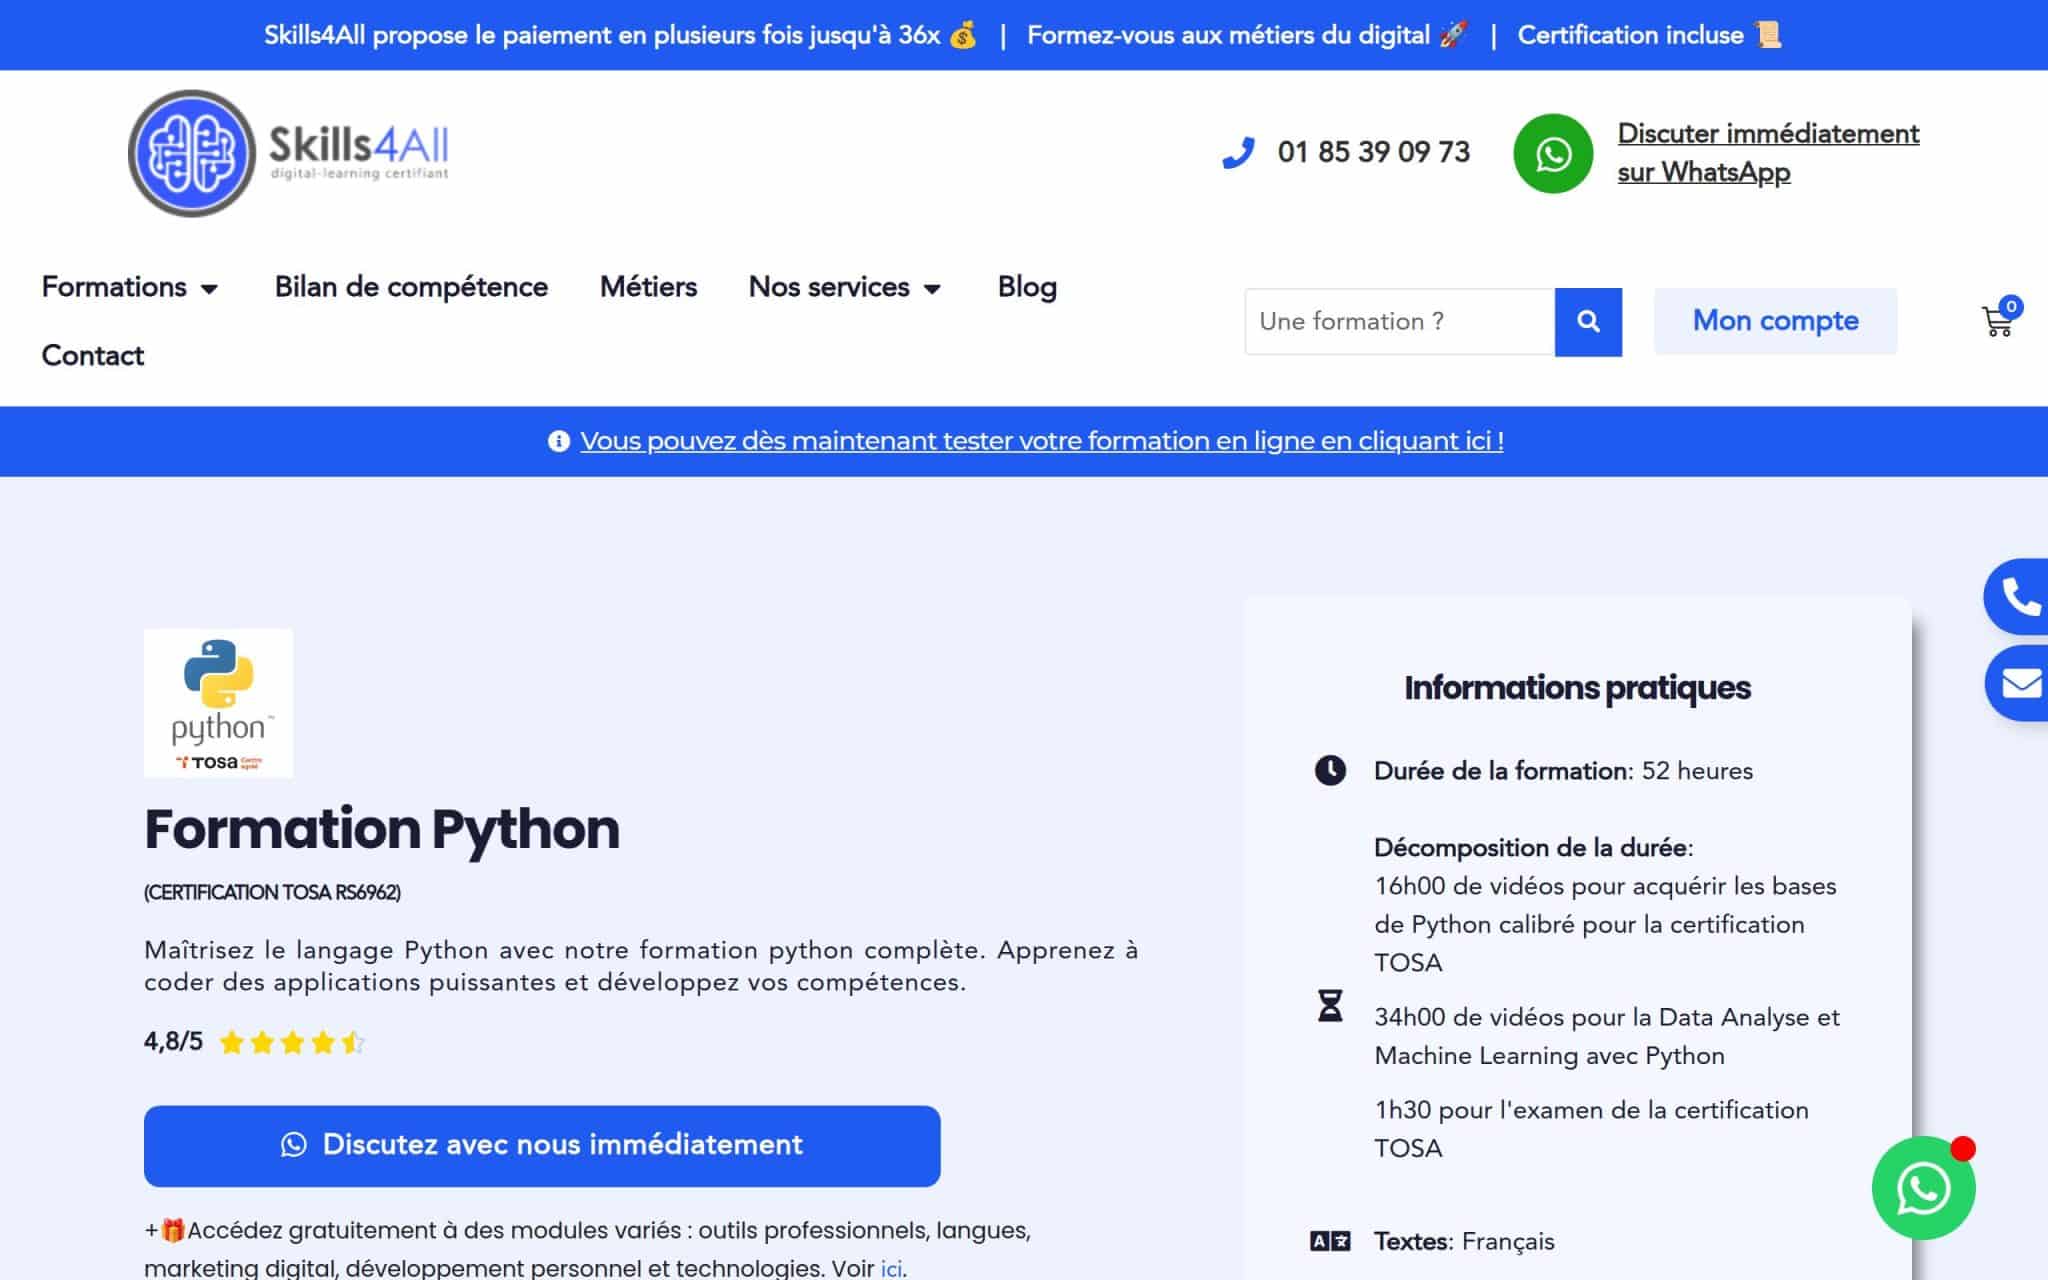
Task: Click the CERTIFICATION TOSA RS6962 text
Action: [x=272, y=892]
